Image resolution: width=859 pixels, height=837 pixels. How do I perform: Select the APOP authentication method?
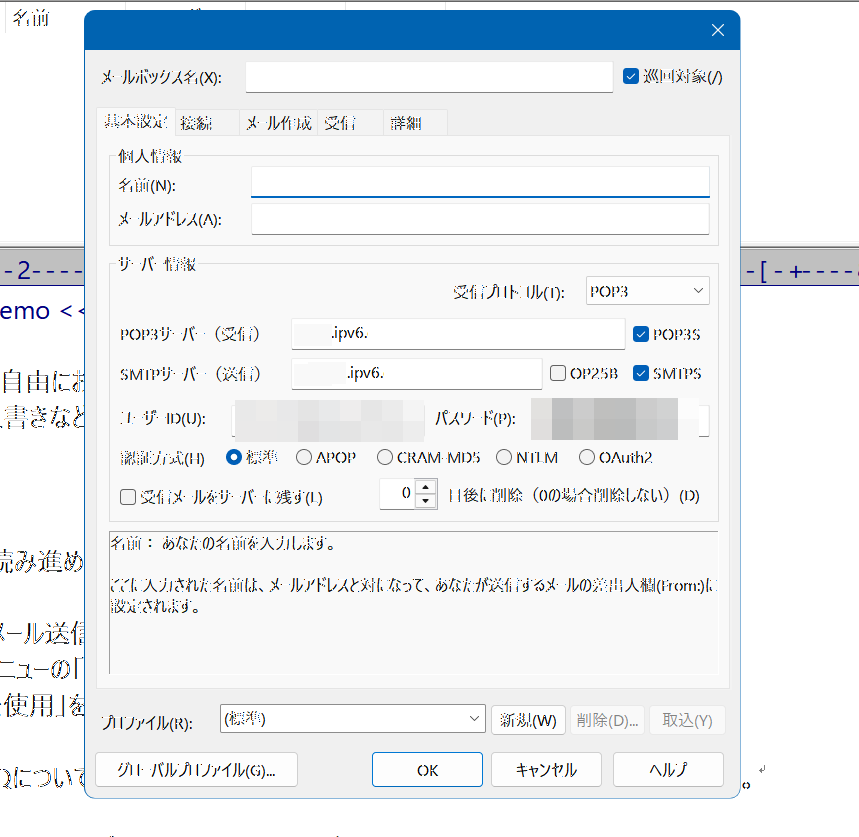[302, 457]
